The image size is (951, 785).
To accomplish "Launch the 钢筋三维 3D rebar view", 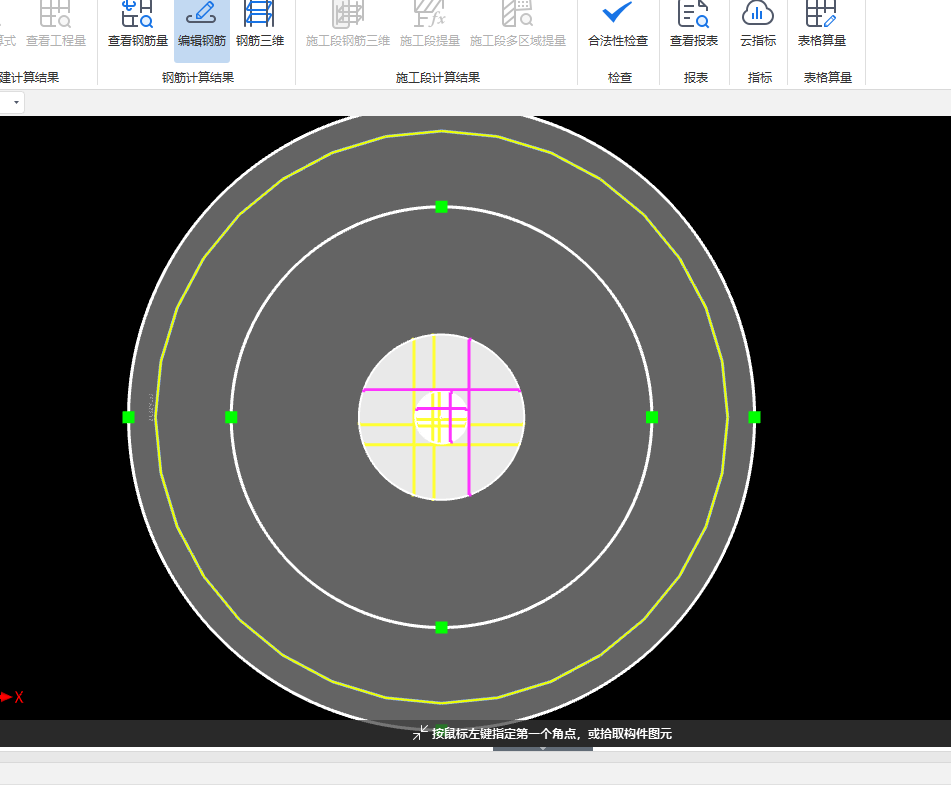I will (x=260, y=25).
